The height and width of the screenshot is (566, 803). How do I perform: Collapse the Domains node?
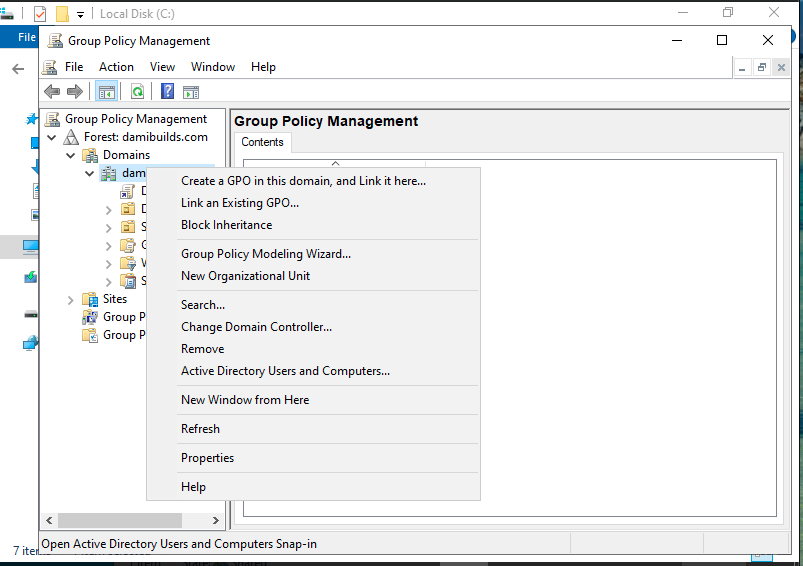click(x=71, y=155)
